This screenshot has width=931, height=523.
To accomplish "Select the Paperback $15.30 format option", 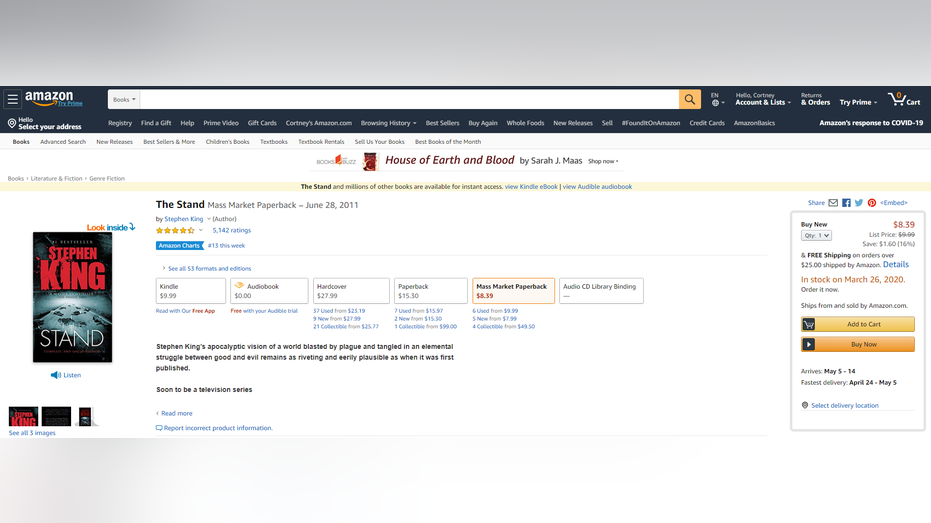I will tap(430, 291).
